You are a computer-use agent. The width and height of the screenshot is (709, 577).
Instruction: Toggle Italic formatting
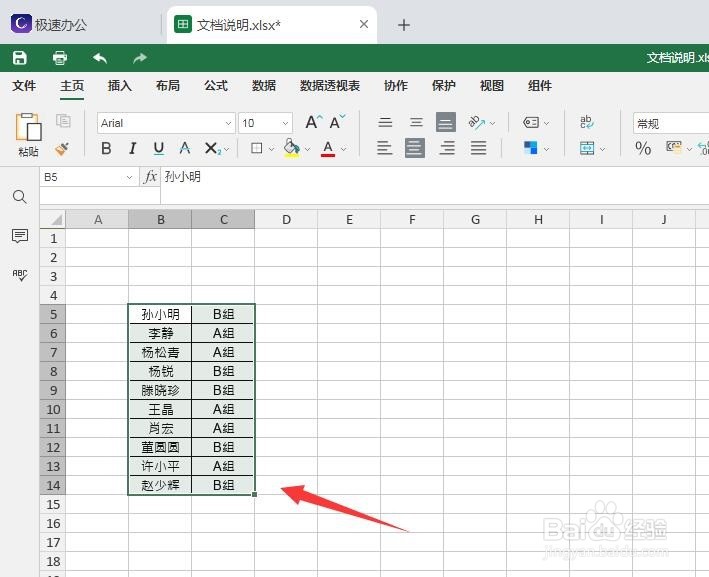click(132, 148)
